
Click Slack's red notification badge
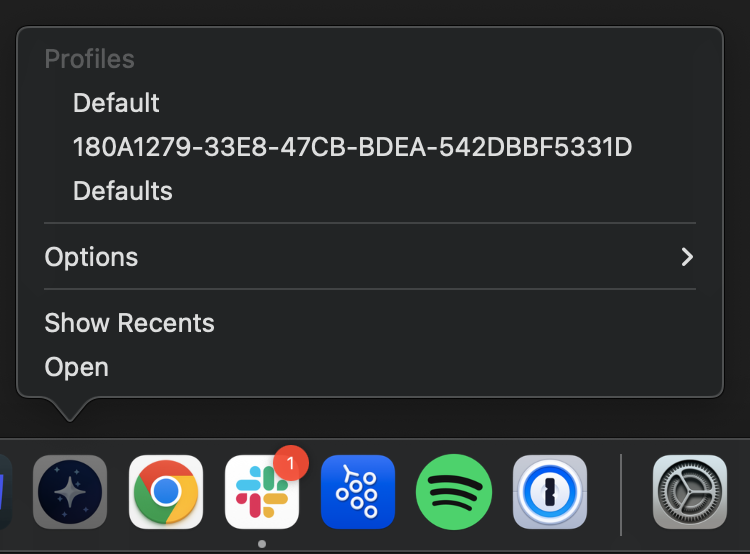coord(290,463)
